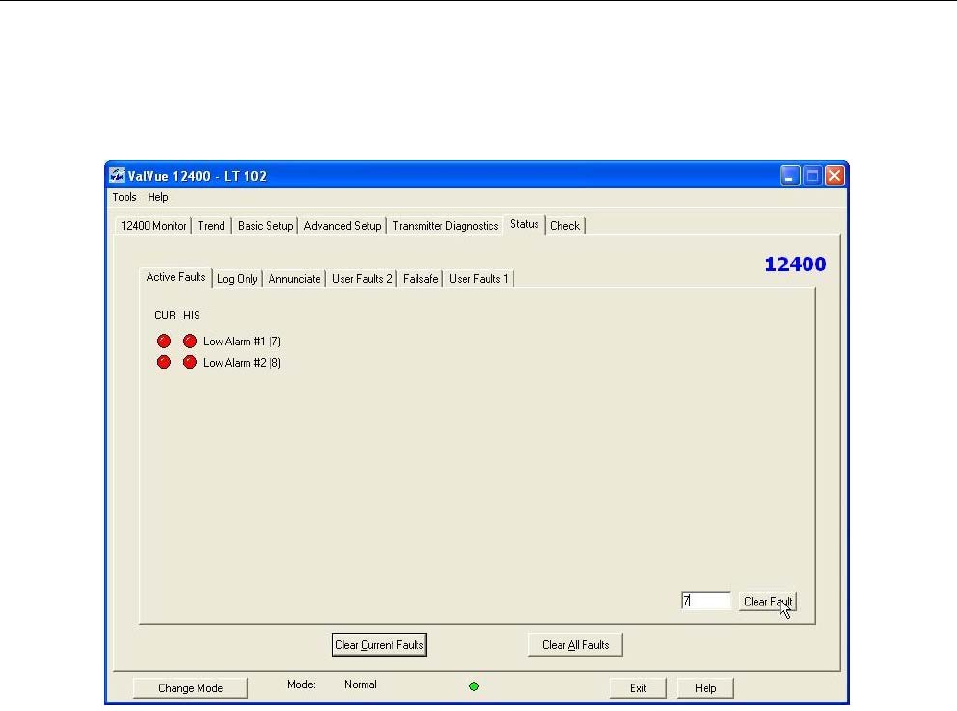The image size is (957, 711).
Task: Close the ValVue 12400 window
Action: point(834,176)
